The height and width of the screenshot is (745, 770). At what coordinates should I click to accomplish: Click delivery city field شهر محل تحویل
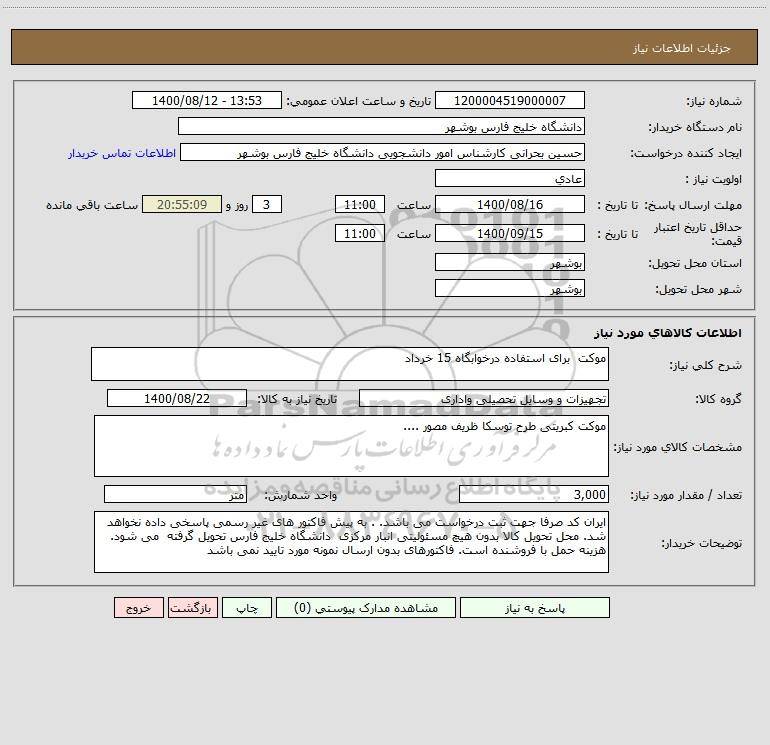pyautogui.click(x=510, y=288)
